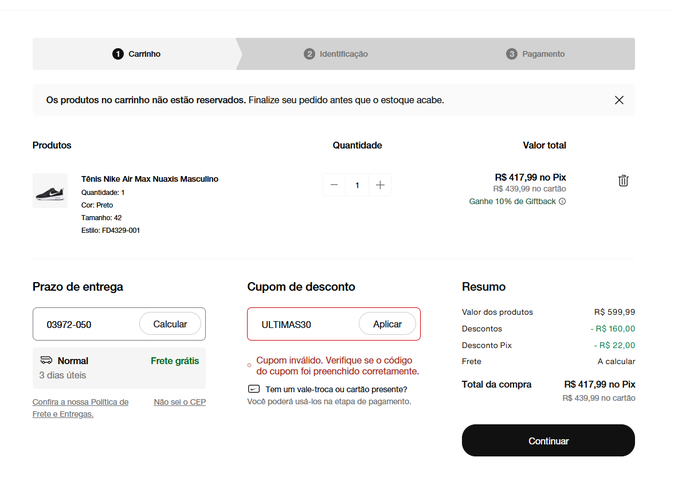Click the Nike shoe product thumbnail
The height and width of the screenshot is (500, 674).
50,190
